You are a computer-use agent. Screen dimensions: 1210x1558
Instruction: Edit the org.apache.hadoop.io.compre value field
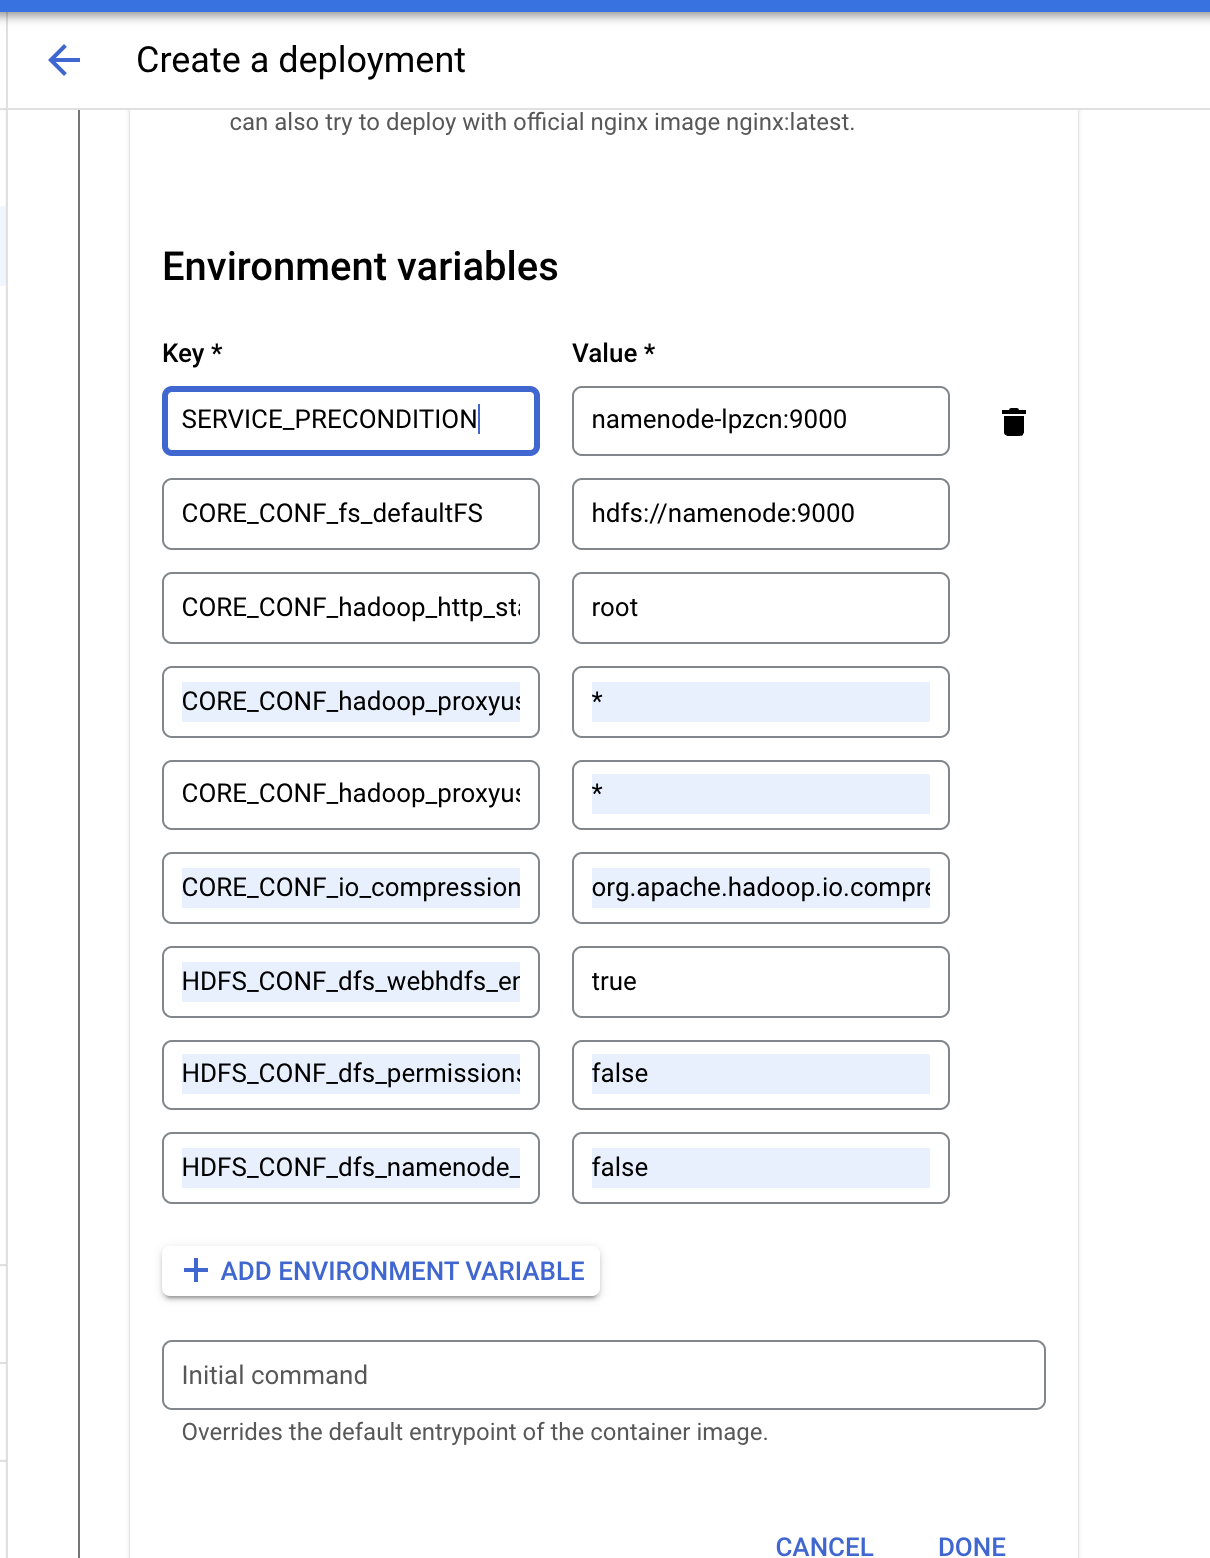tap(760, 888)
